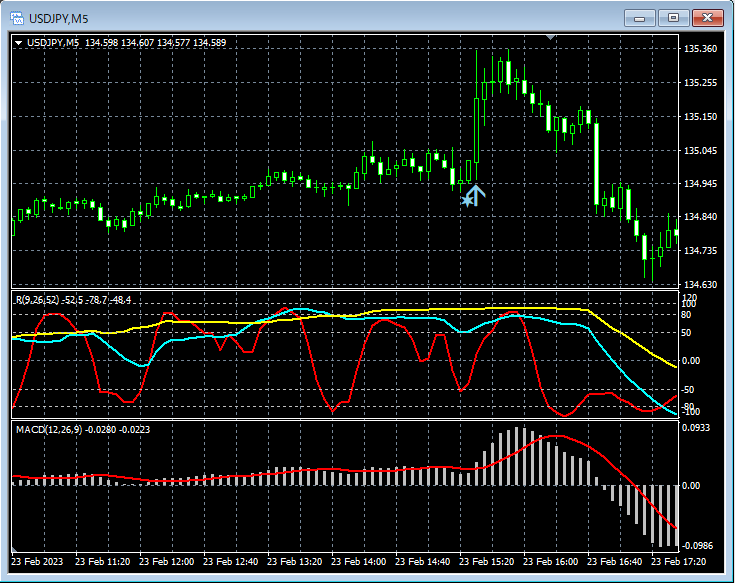Viewport: 736px width, 583px height.
Task: Click the blue up-arrow buy signal
Action: [476, 195]
